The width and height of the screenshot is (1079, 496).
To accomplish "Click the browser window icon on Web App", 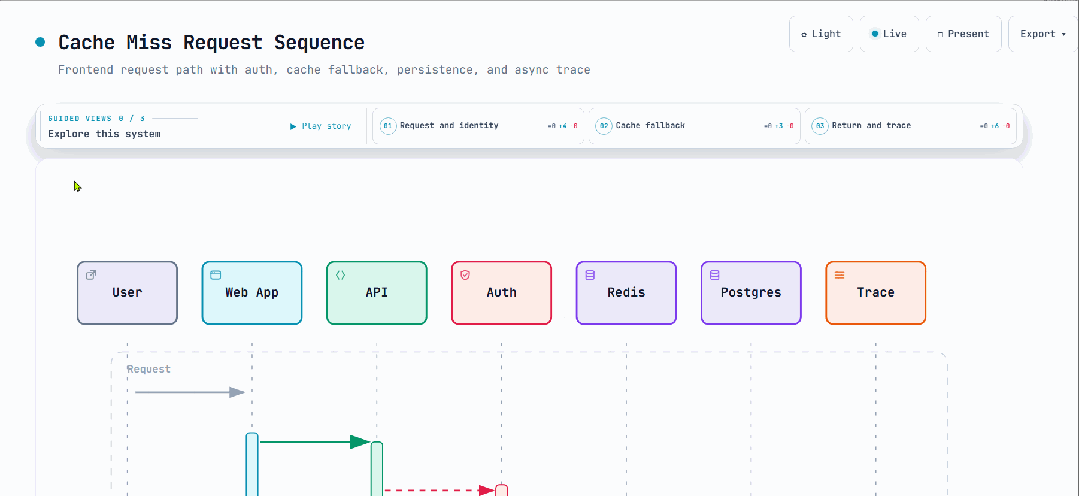I will pyautogui.click(x=215, y=275).
